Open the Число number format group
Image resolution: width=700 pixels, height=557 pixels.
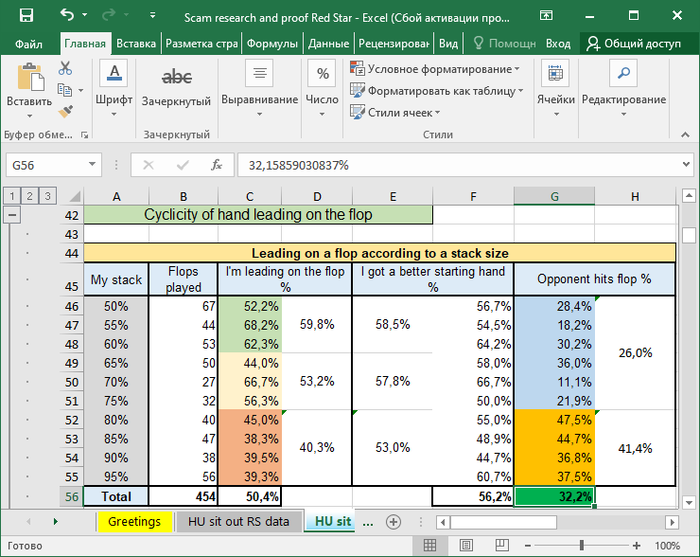tap(322, 89)
